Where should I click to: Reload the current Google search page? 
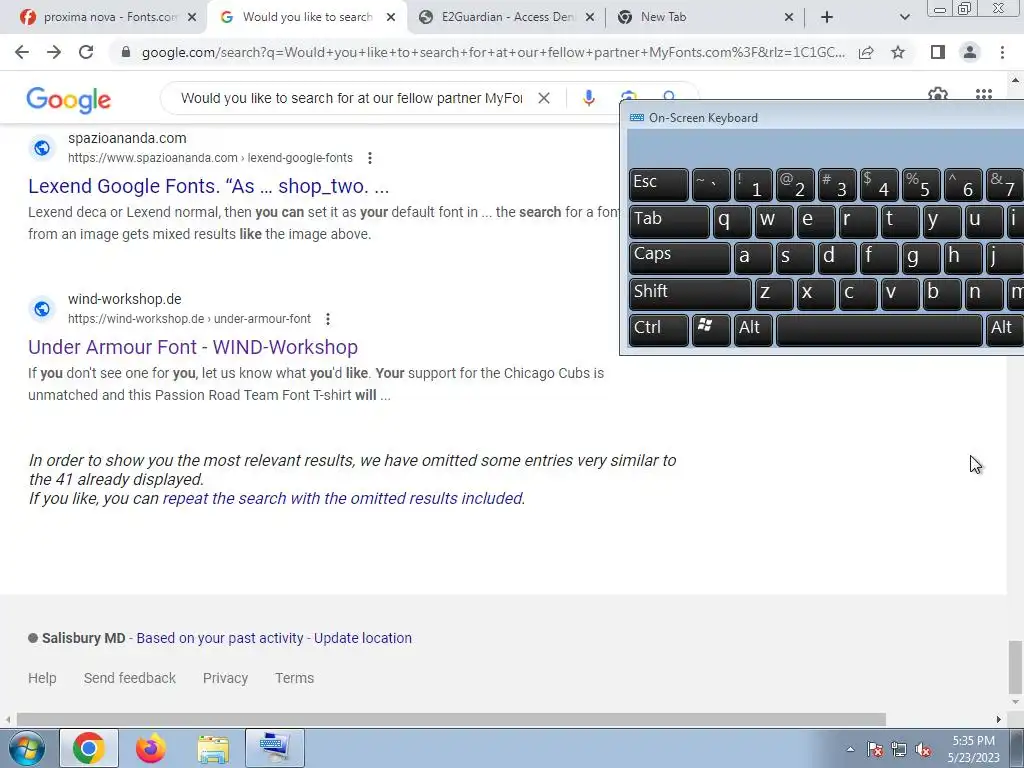(86, 52)
